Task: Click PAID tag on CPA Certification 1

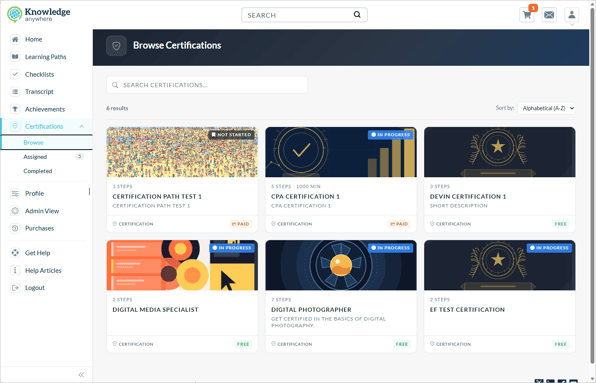Action: 399,224
